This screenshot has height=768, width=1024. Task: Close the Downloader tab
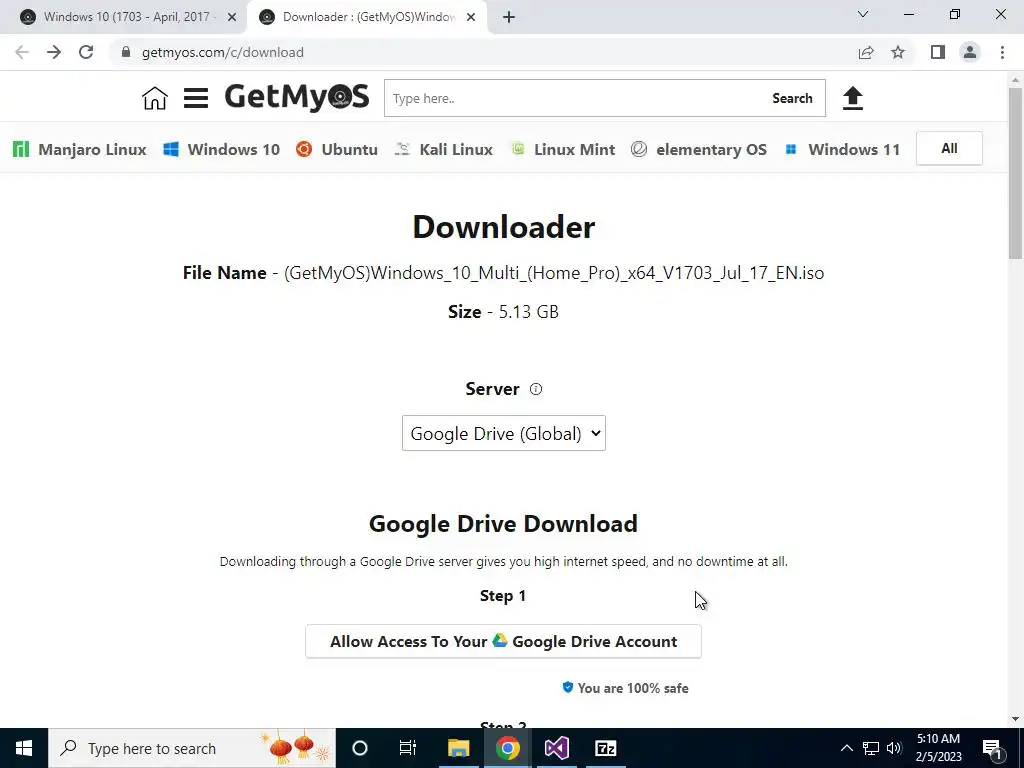click(x=471, y=18)
